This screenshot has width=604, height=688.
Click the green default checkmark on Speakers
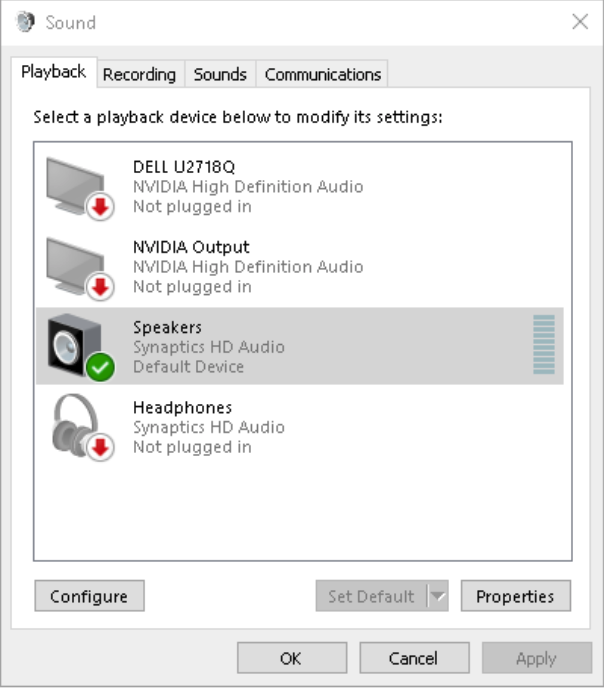(101, 367)
